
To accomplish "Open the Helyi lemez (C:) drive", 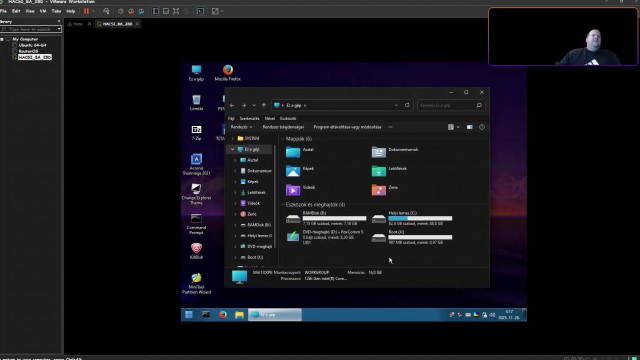I will (411, 218).
